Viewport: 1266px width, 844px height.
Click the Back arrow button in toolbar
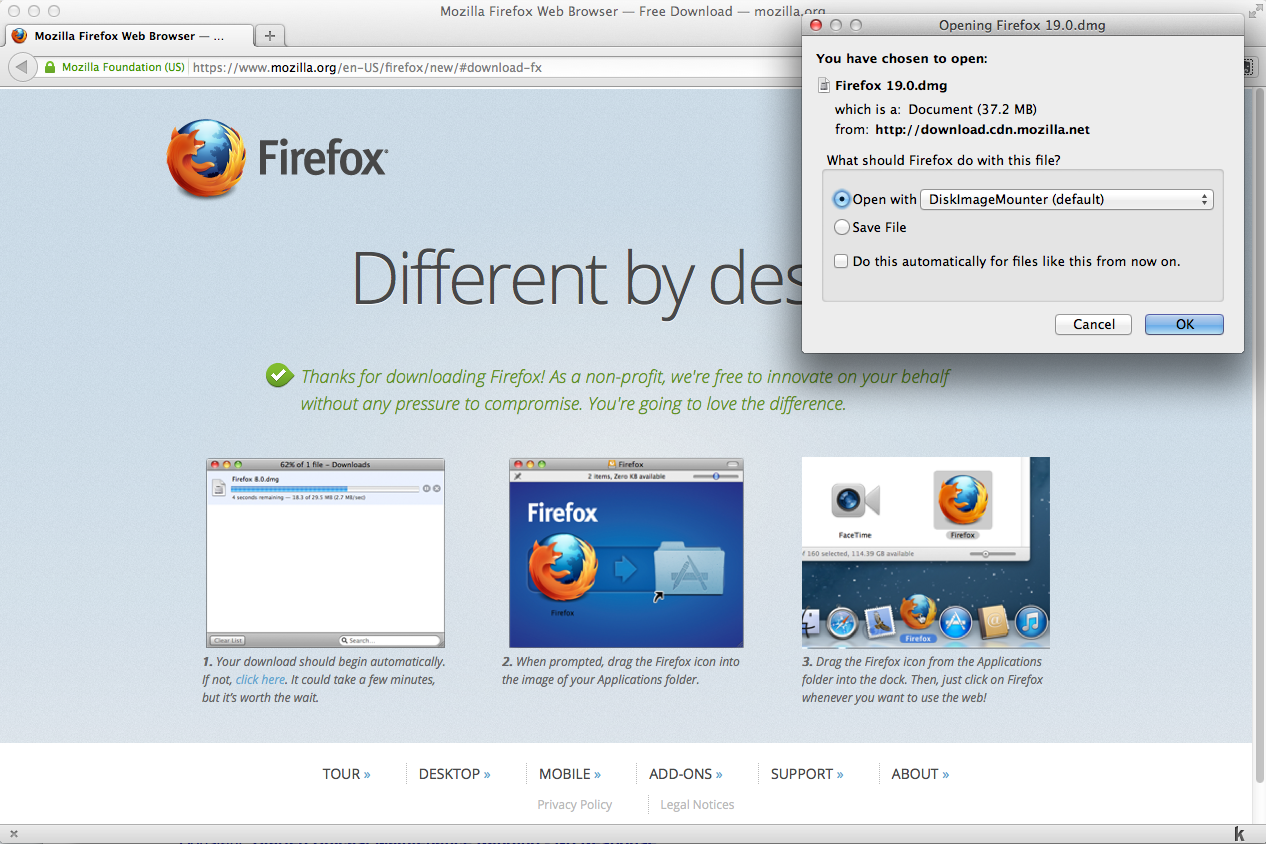pyautogui.click(x=21, y=67)
